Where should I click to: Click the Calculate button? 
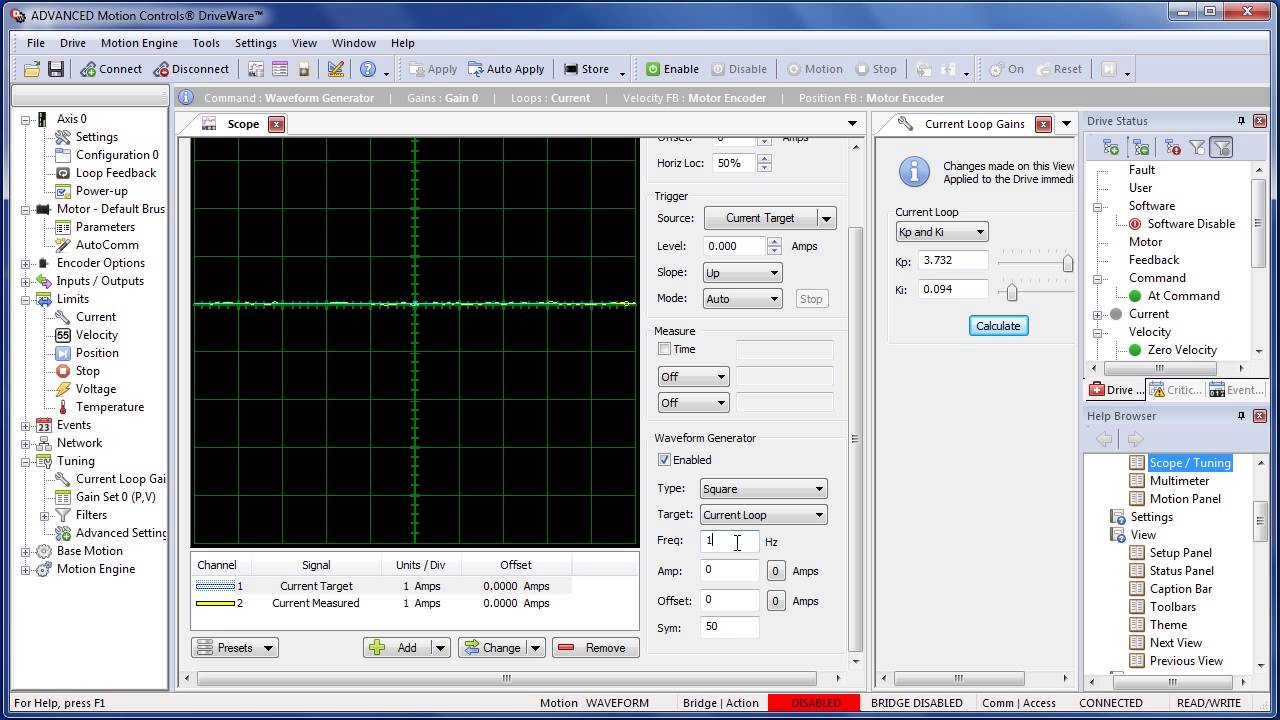(998, 326)
